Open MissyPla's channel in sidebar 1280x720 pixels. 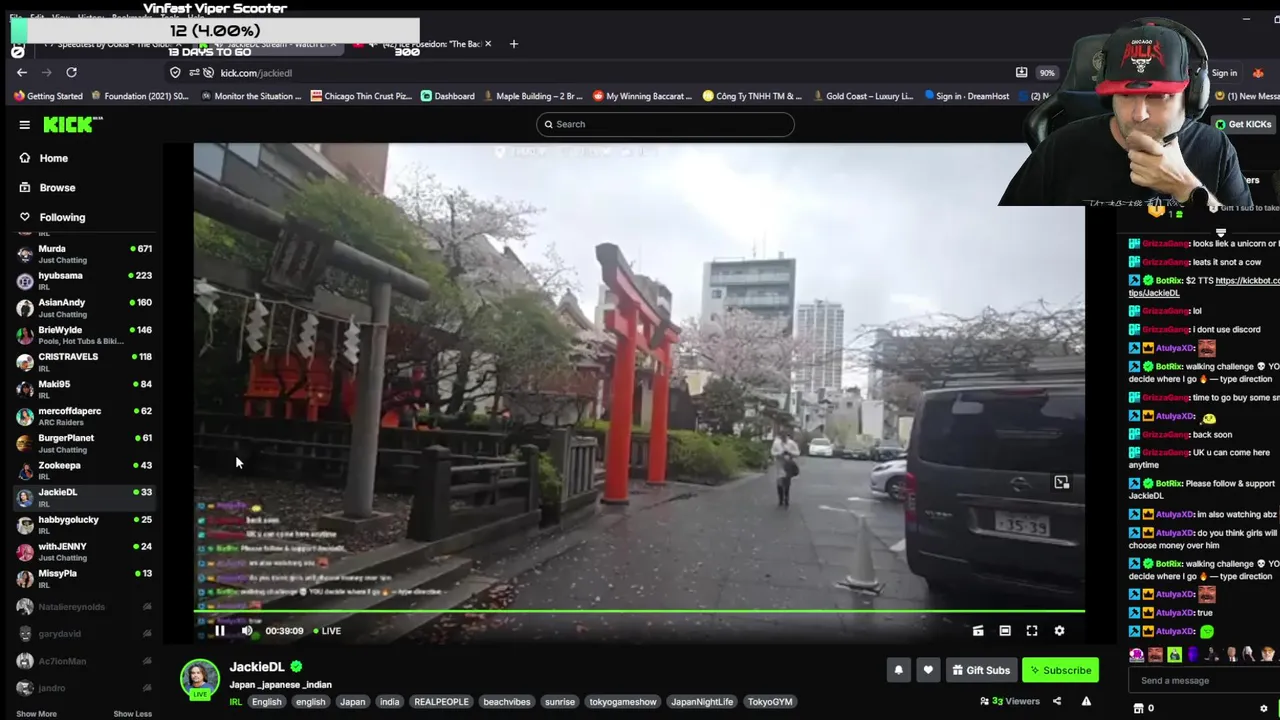click(84, 578)
